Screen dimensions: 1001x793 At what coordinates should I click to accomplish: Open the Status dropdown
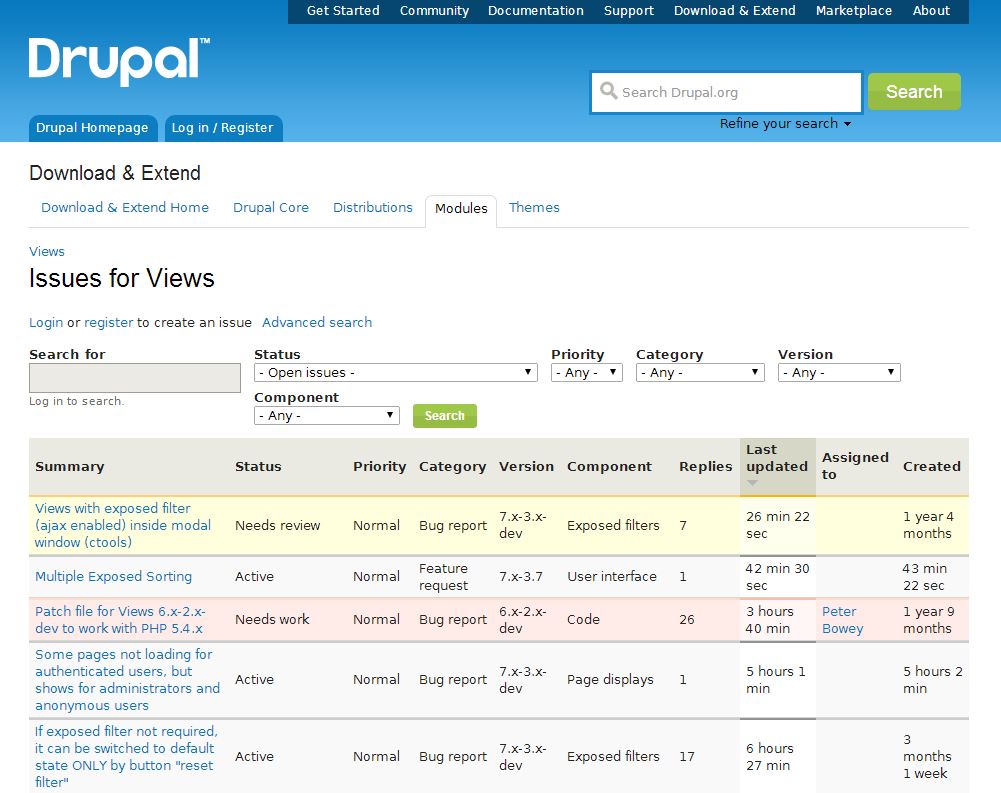[396, 372]
